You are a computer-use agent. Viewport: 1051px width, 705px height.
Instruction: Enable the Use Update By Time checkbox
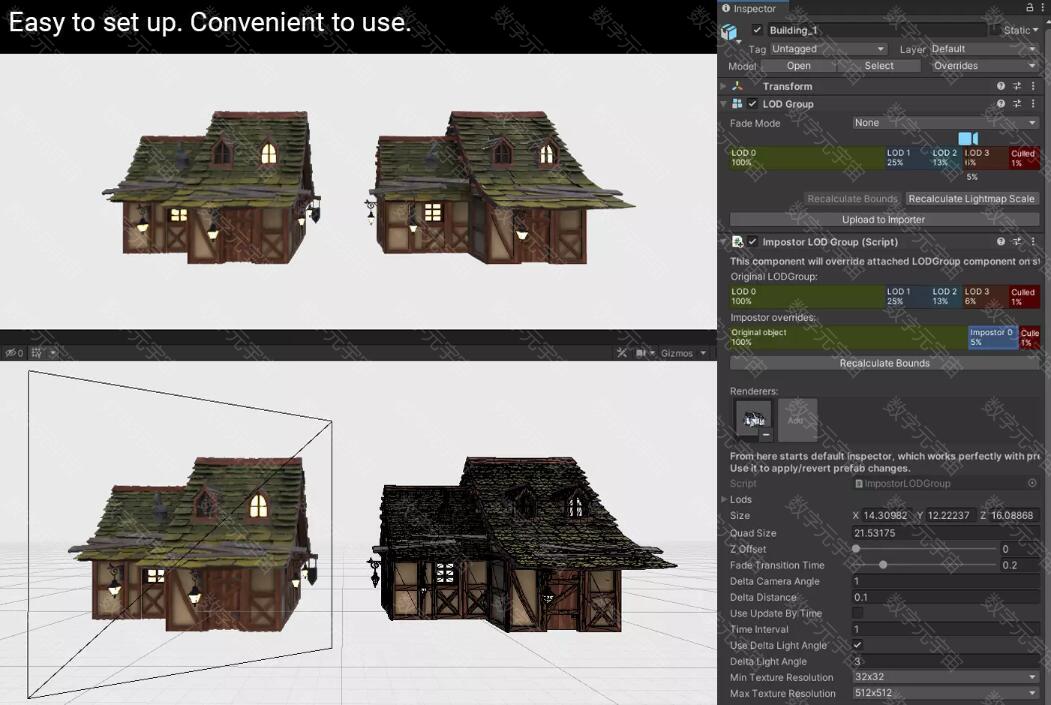tap(857, 613)
